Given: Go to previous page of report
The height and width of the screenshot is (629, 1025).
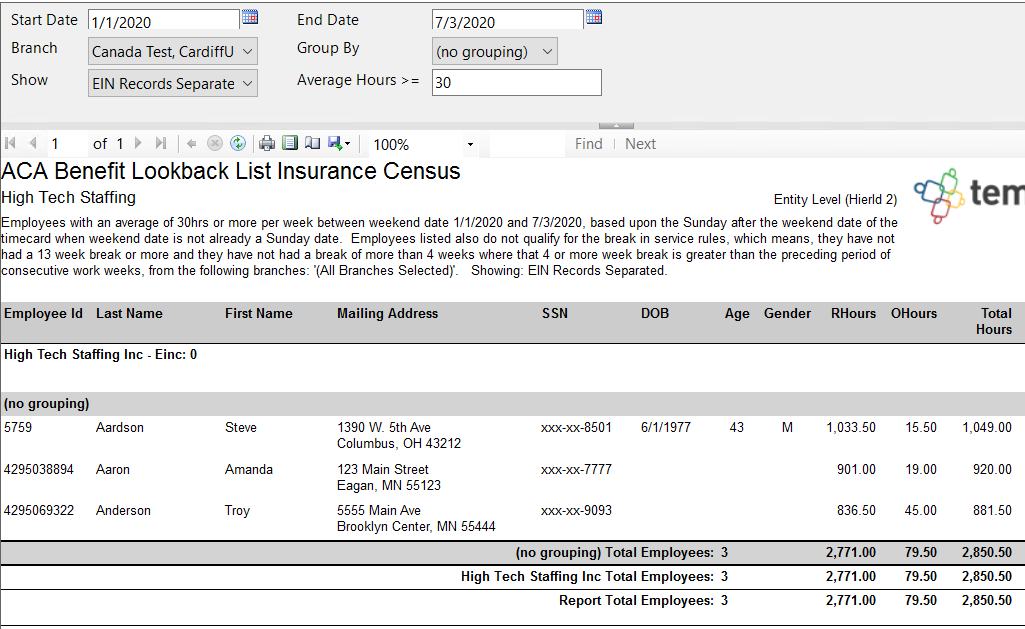Looking at the screenshot, I should click(33, 143).
